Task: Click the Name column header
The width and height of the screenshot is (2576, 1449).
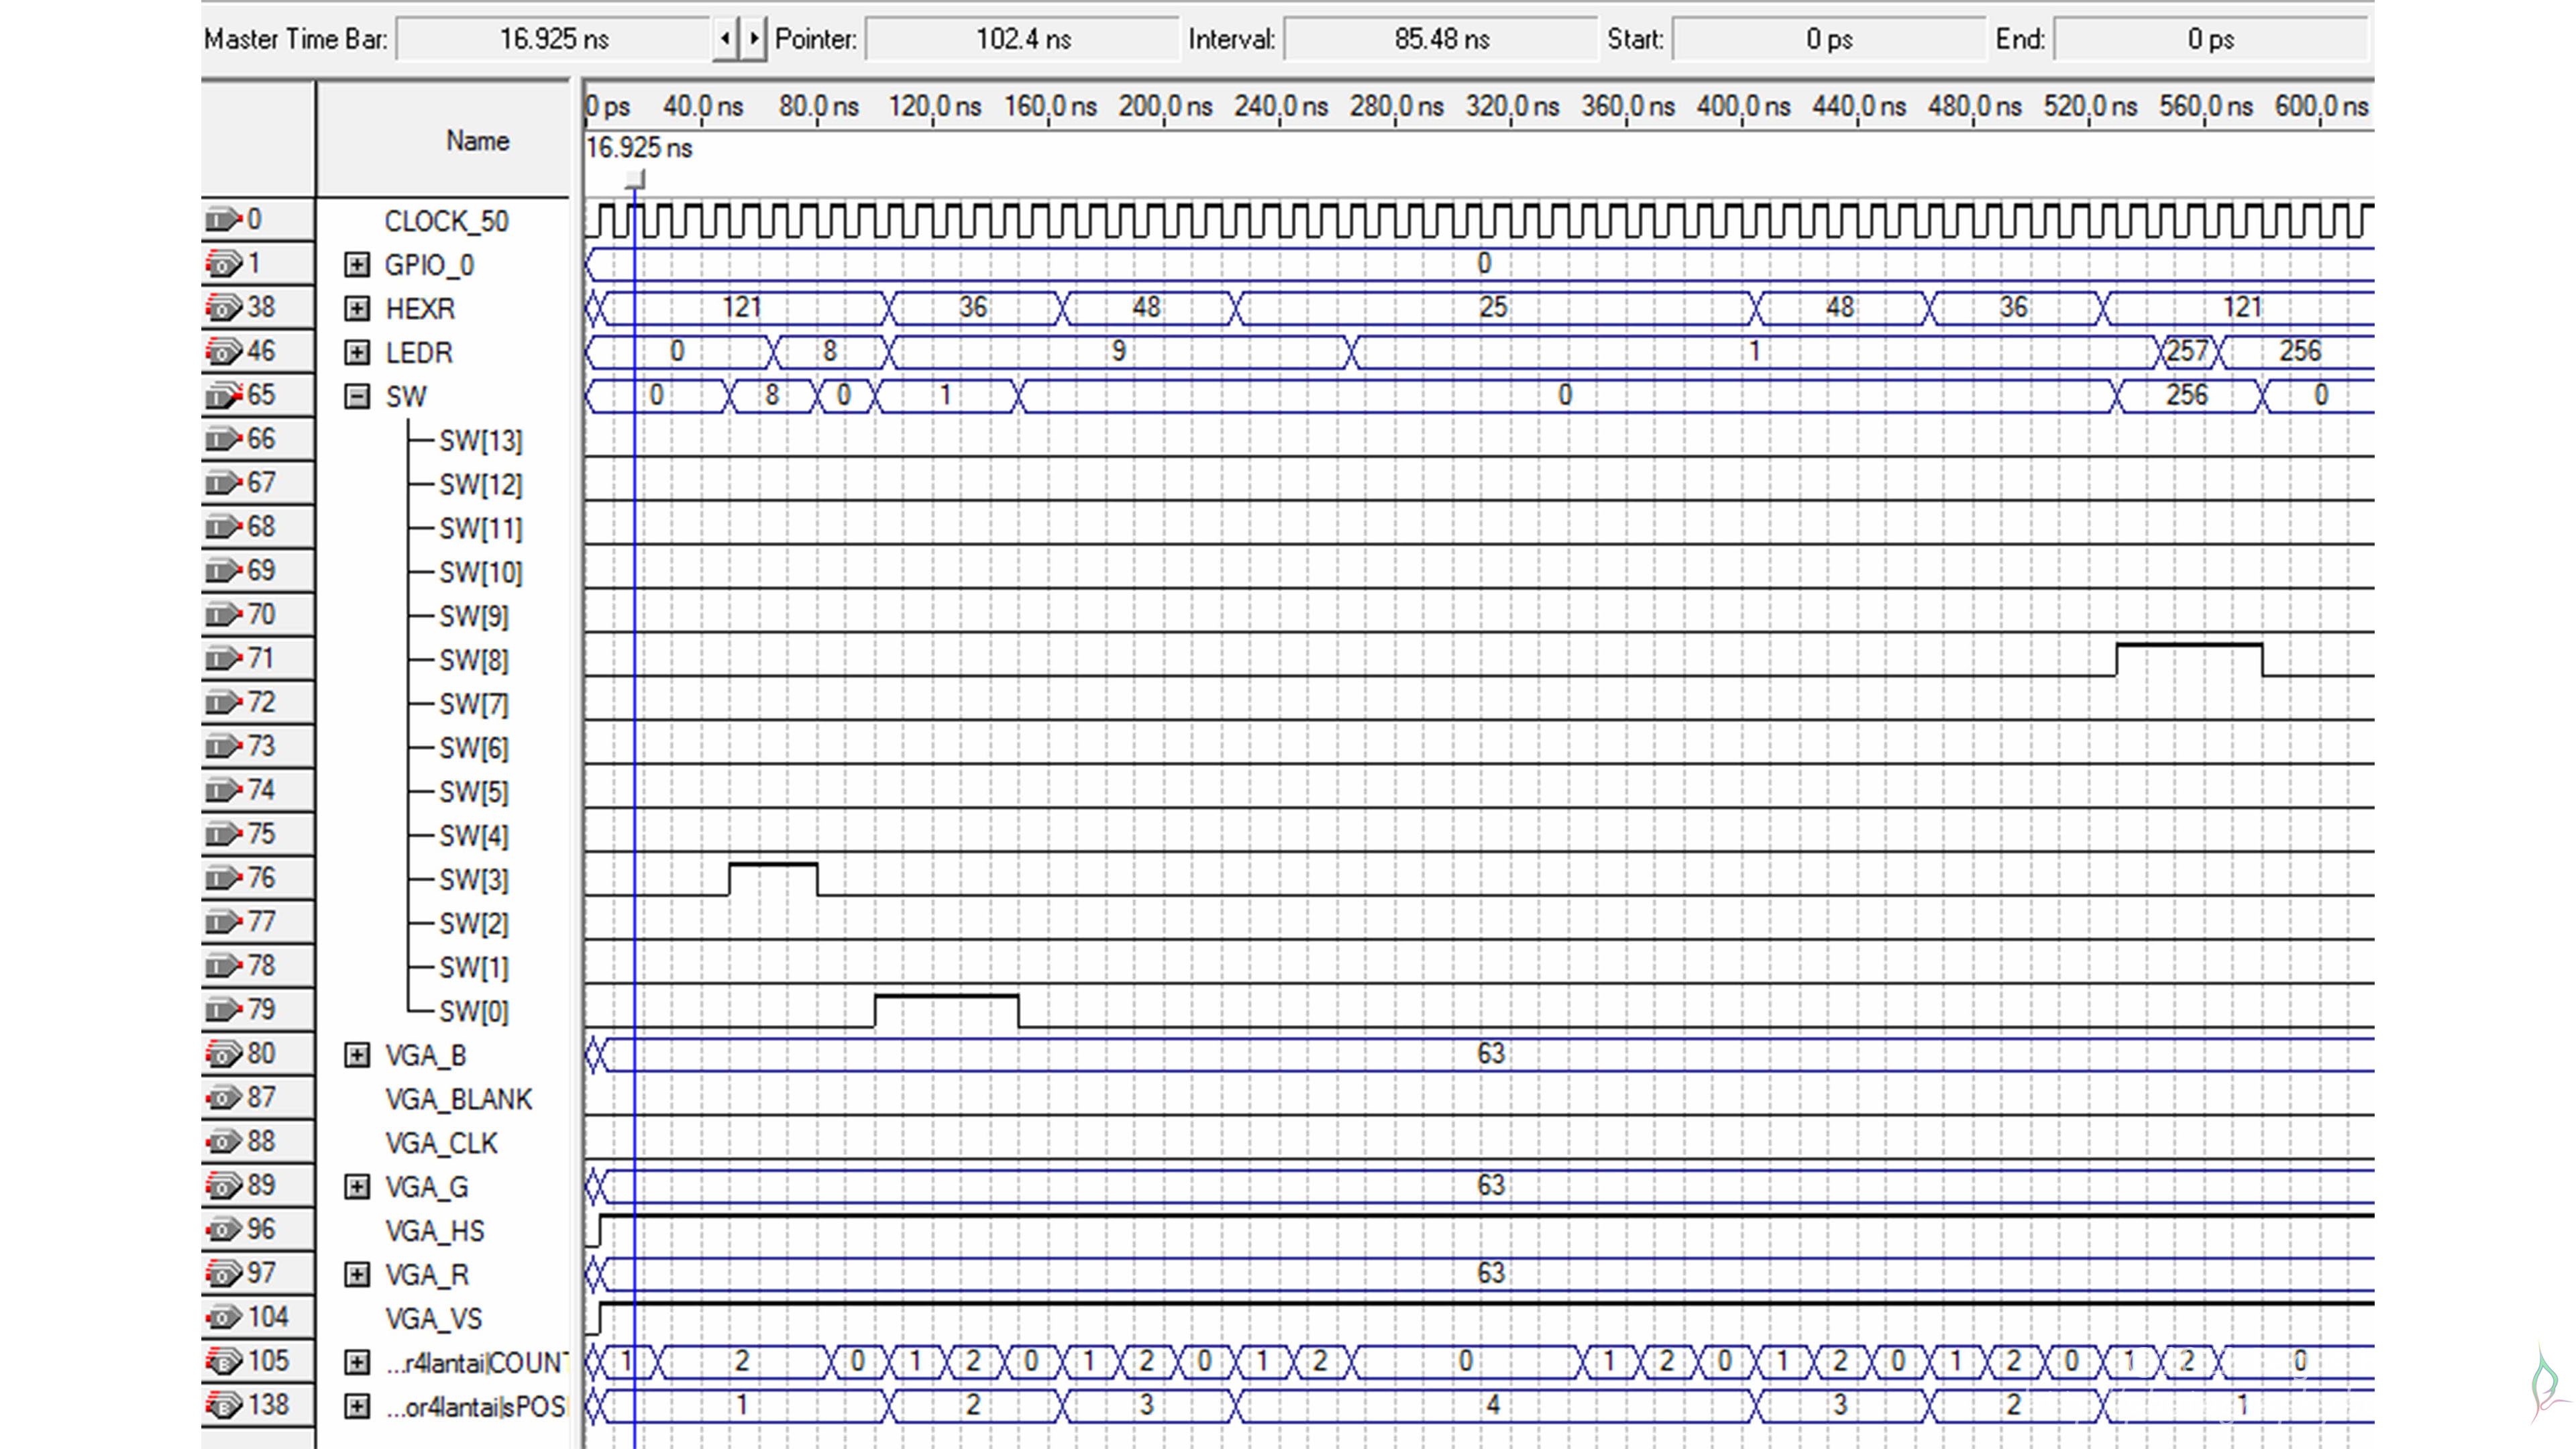Action: tap(477, 141)
